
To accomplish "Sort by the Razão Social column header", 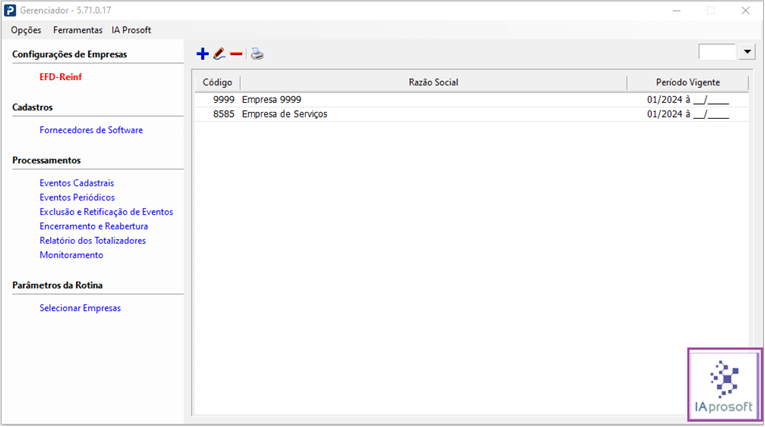I will (433, 82).
